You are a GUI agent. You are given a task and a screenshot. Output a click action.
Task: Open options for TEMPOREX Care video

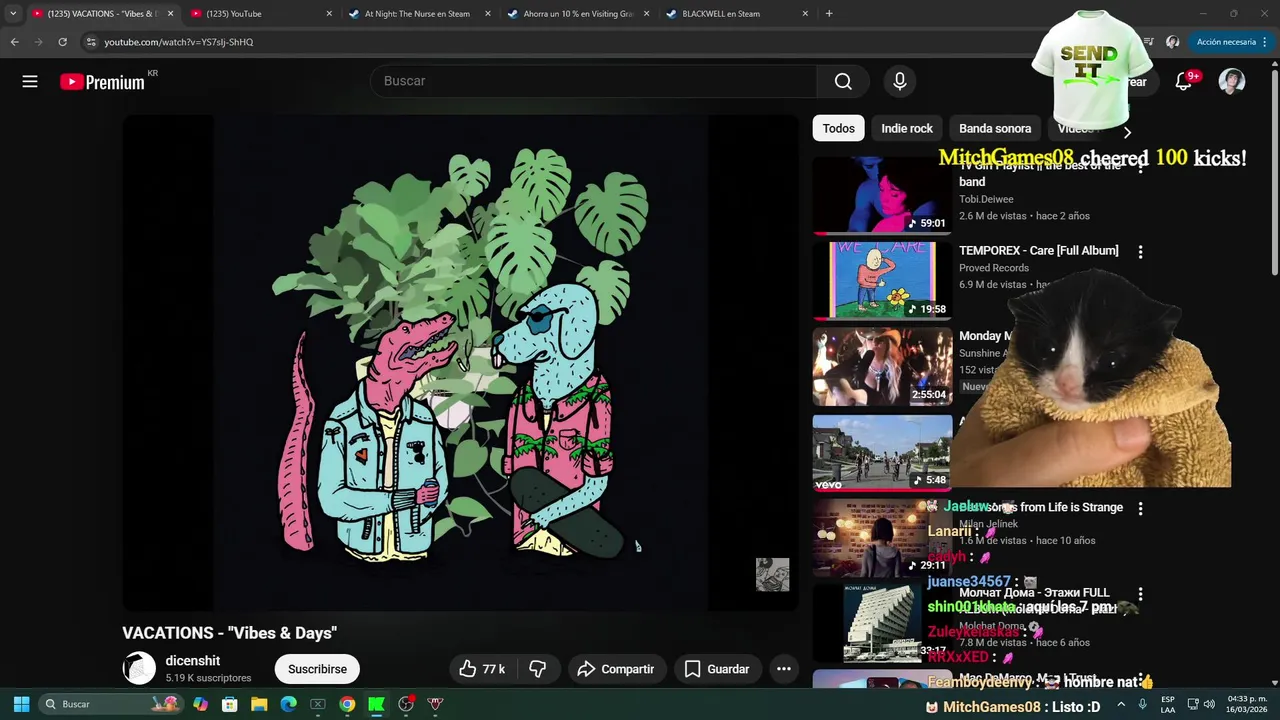click(1140, 252)
